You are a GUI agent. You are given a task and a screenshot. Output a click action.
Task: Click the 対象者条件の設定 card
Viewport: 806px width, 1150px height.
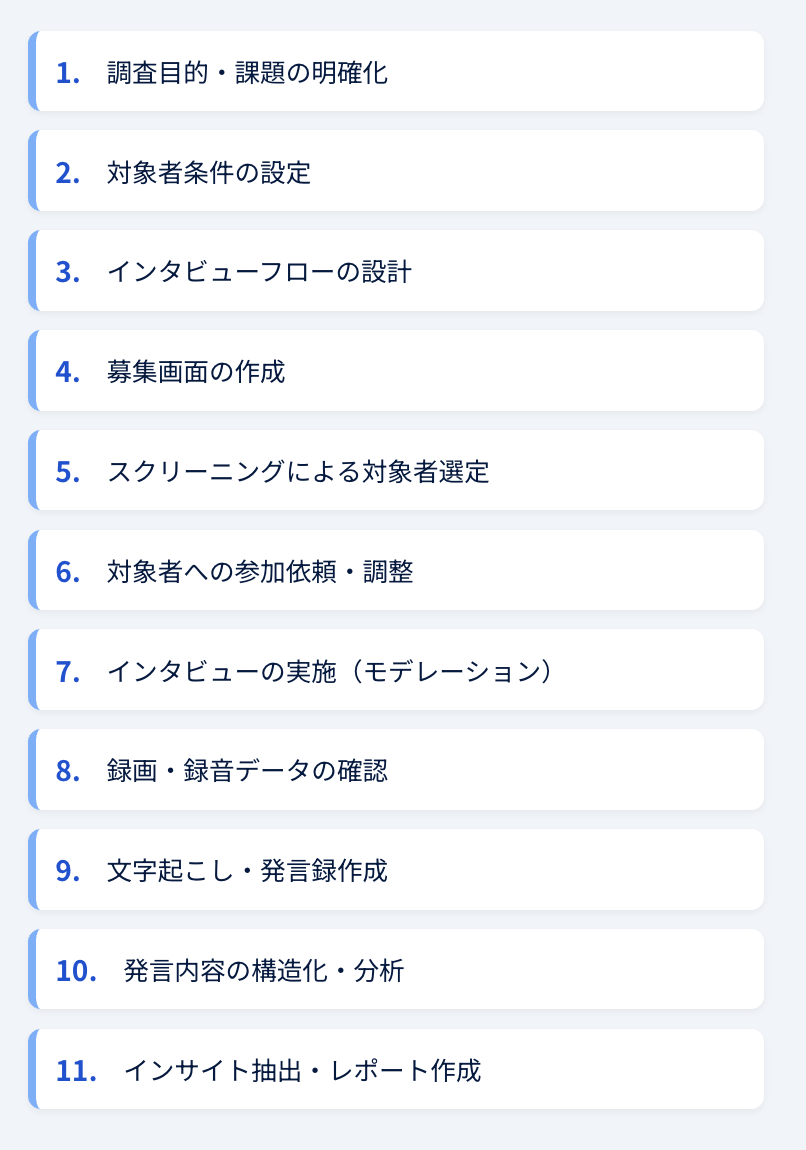tap(396, 171)
